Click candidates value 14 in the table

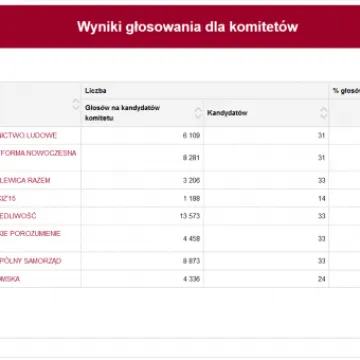321,198
